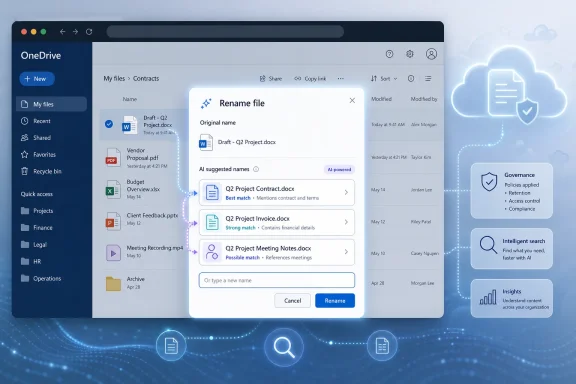This screenshot has width=576, height=384.
Task: Click the document icon of Q2 Project Contract suggestion
Action: coord(212,192)
